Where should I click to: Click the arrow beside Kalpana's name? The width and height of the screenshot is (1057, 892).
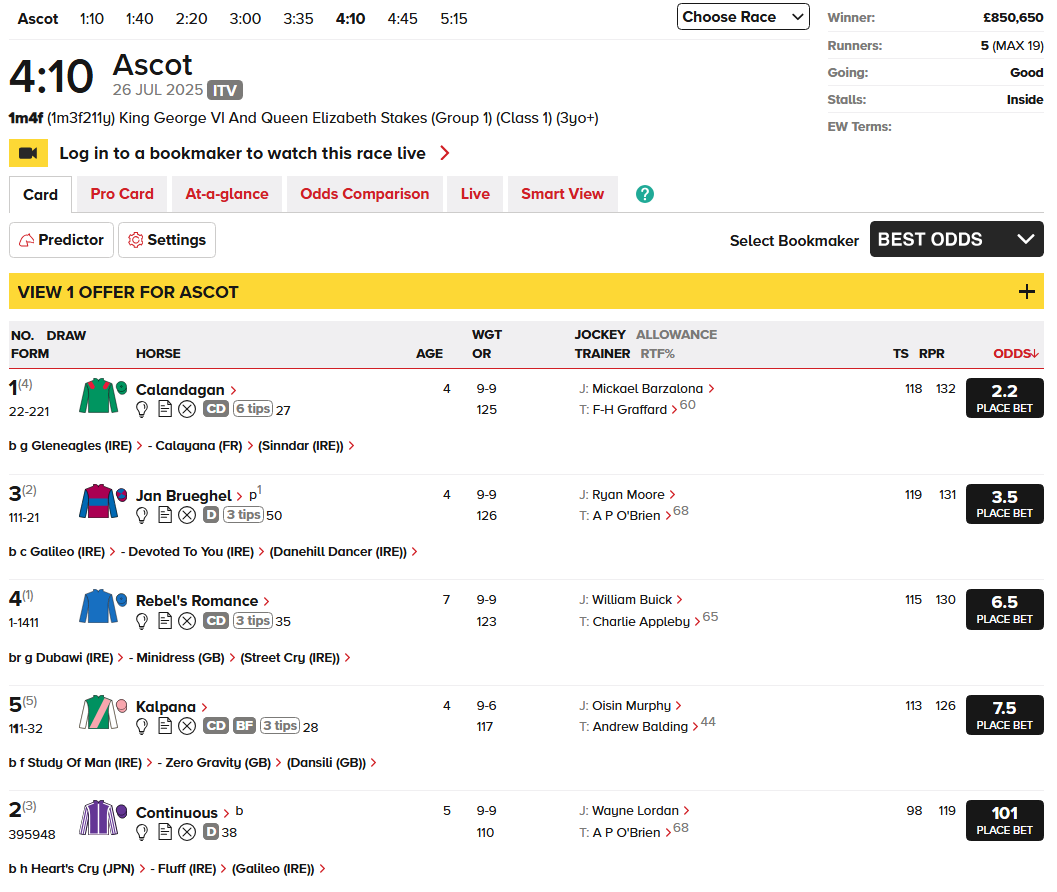click(204, 707)
